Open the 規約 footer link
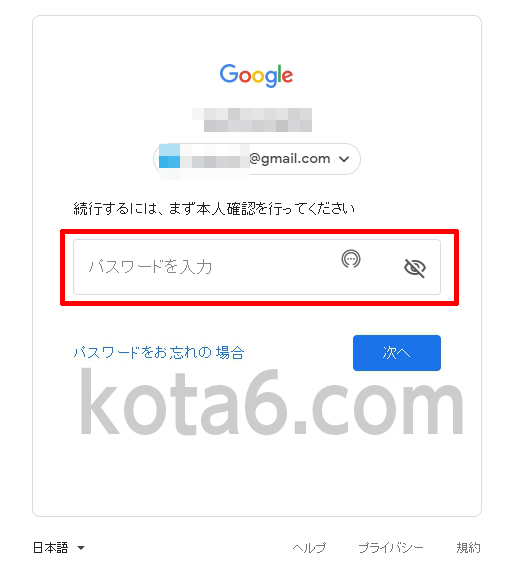Screen dimensions: 523x581 (469, 548)
